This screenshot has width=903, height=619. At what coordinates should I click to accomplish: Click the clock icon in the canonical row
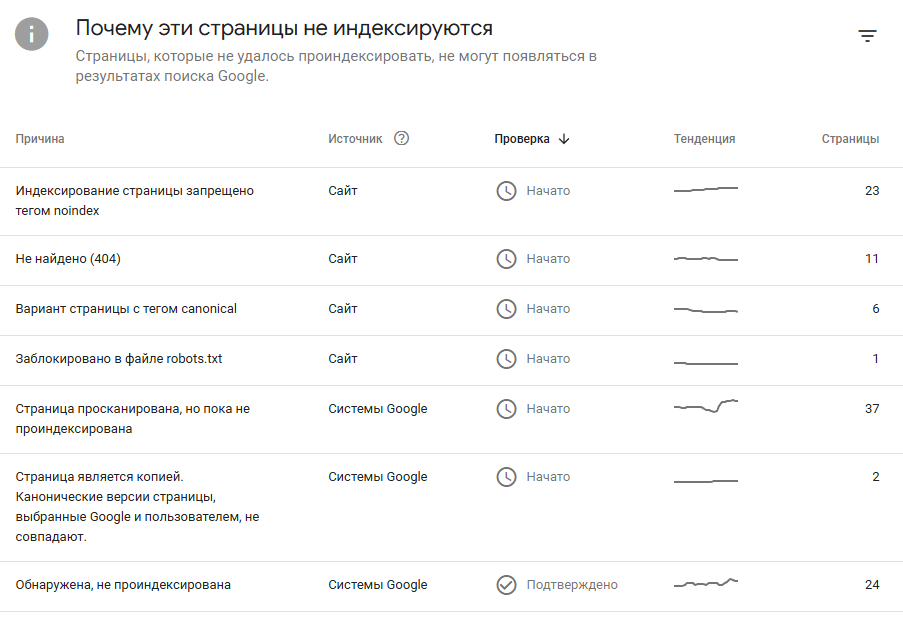coord(506,309)
